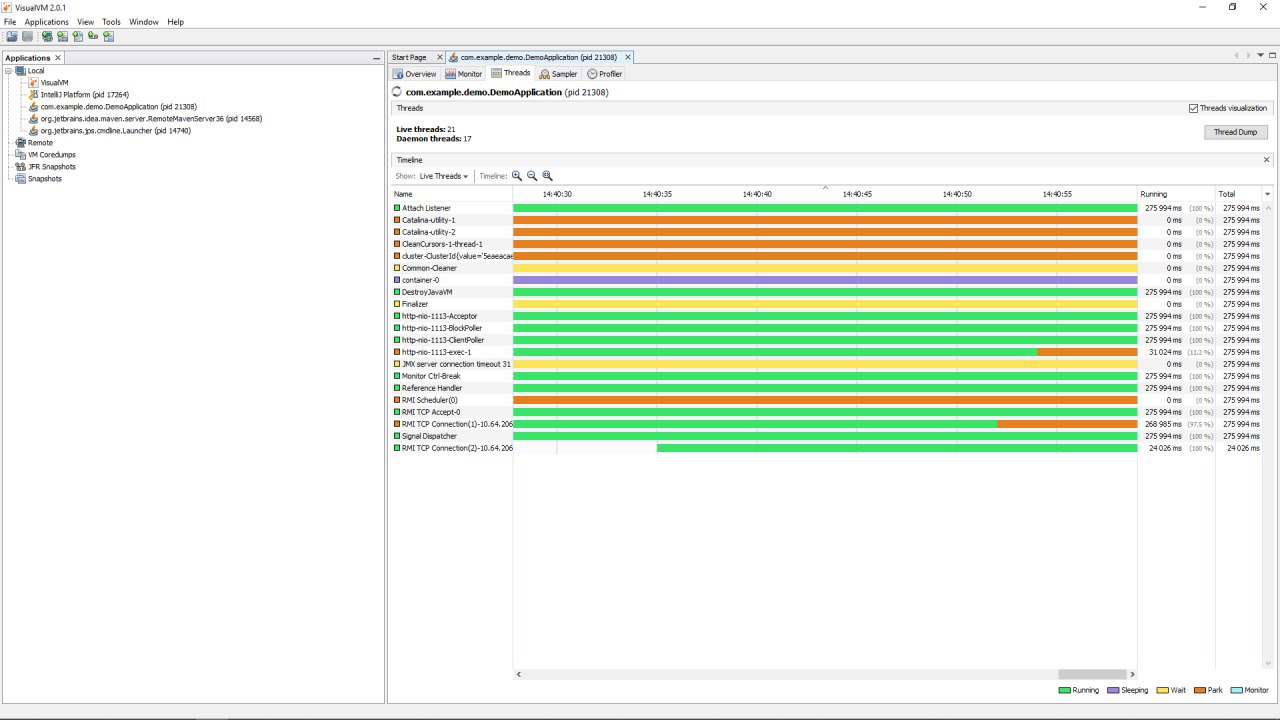Click the Local computer icon in the tree
The image size is (1280, 720).
pos(20,71)
